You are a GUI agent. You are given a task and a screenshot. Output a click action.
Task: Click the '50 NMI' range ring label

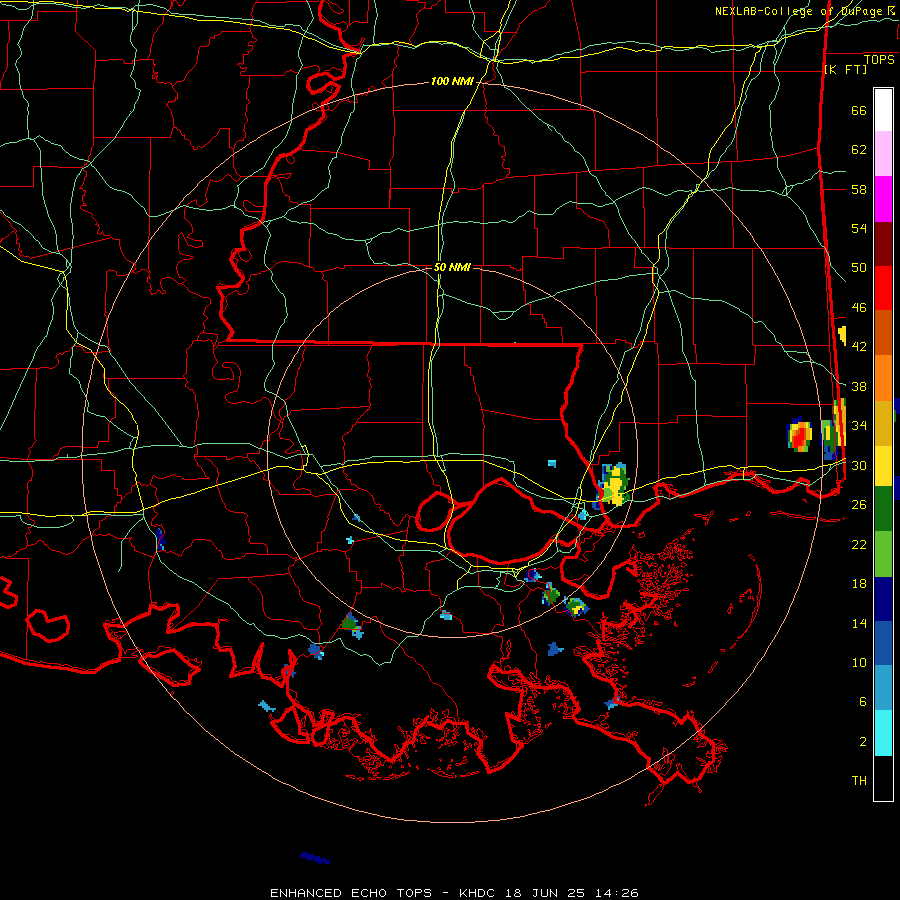click(452, 267)
